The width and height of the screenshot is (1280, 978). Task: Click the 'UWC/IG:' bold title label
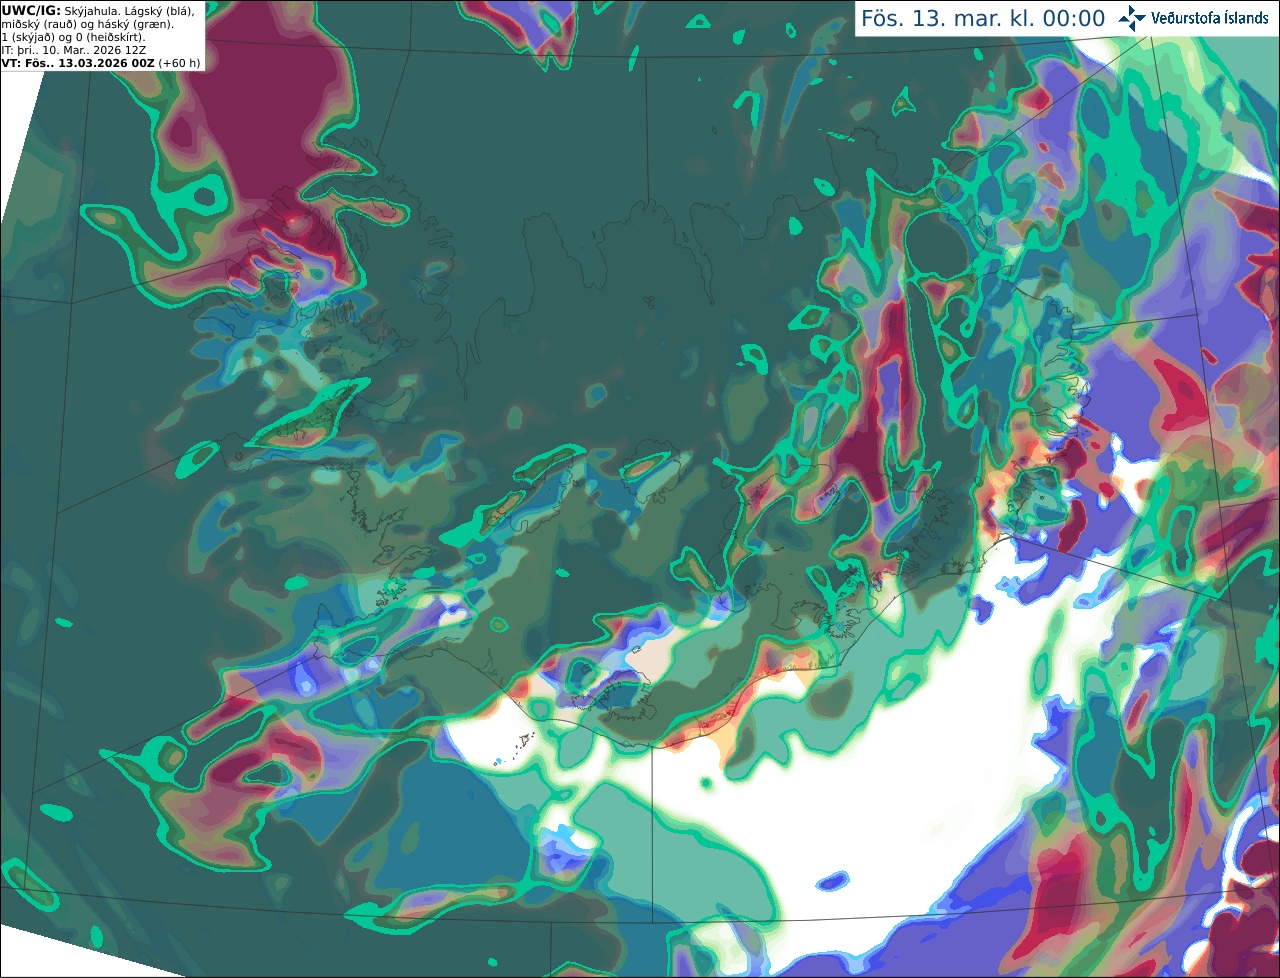(31, 10)
